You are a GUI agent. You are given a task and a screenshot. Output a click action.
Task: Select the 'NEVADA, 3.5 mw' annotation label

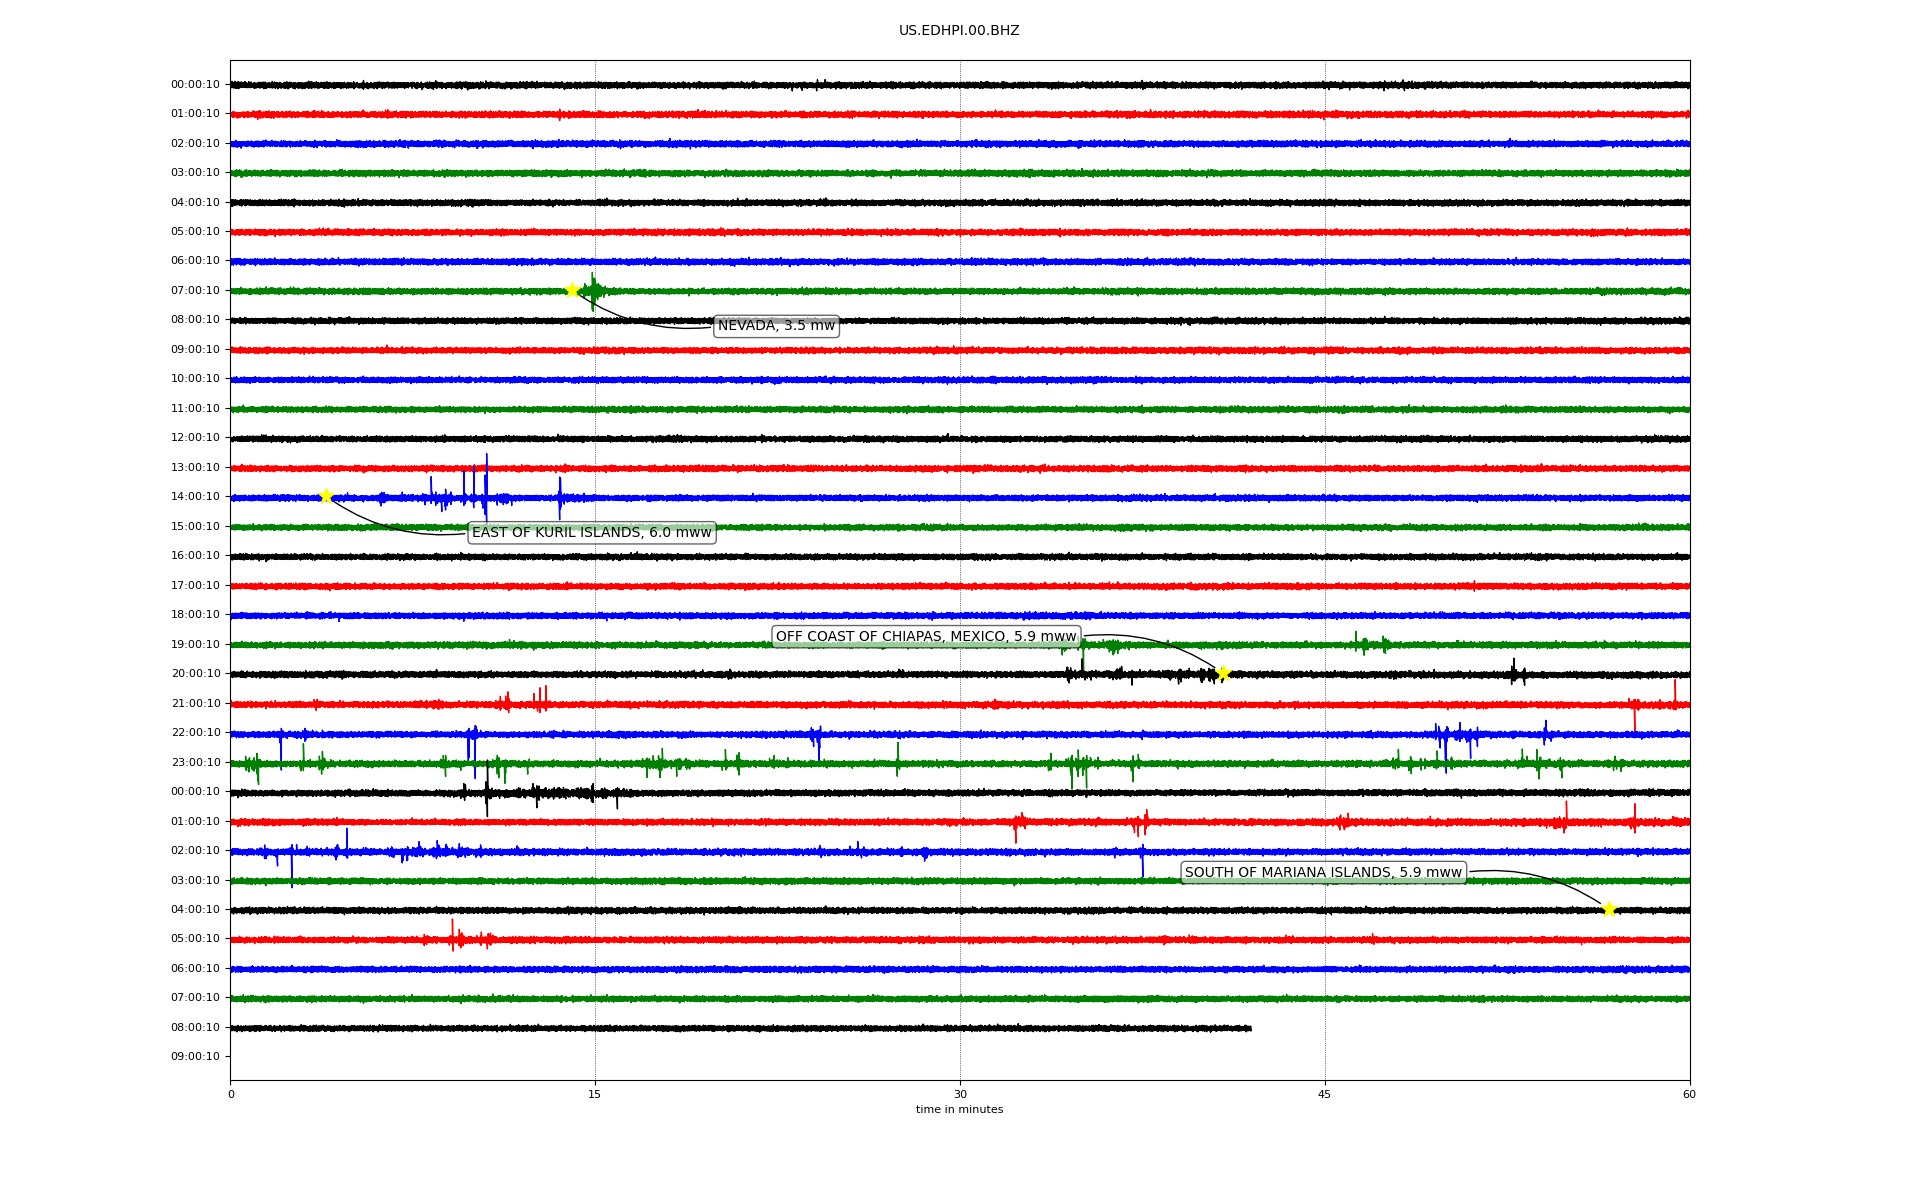click(776, 326)
